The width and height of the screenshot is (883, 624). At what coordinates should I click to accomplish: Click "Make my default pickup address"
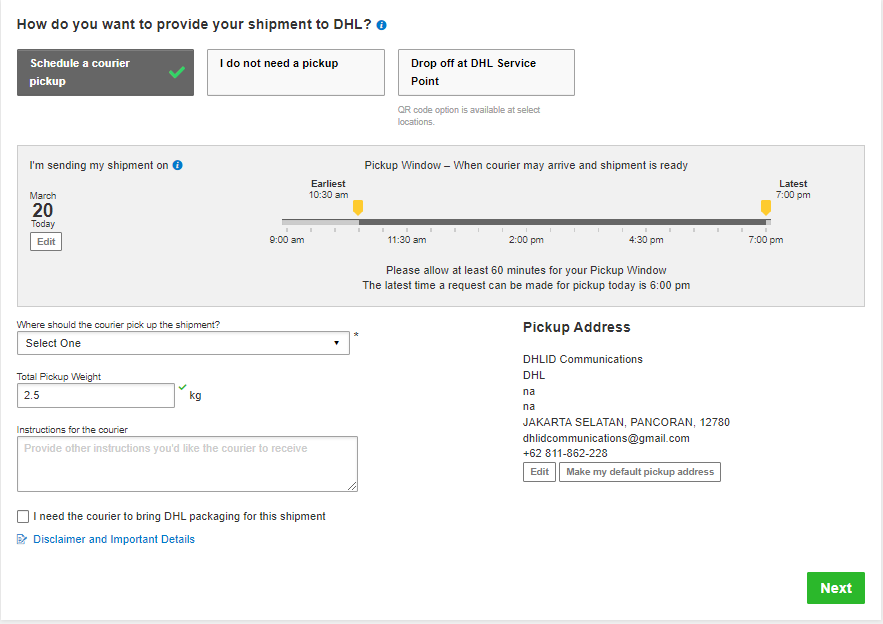639,471
